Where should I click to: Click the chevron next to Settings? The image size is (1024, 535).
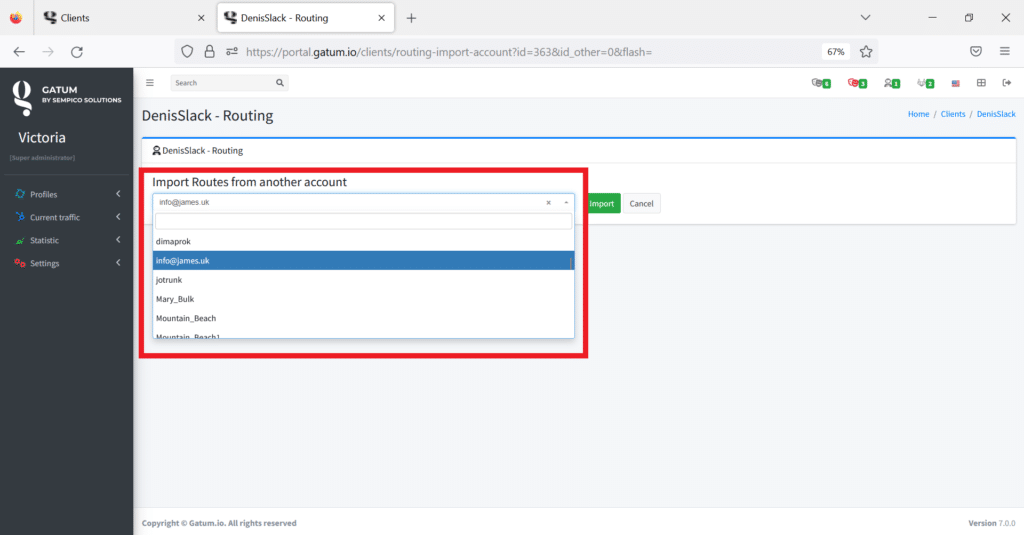click(118, 263)
